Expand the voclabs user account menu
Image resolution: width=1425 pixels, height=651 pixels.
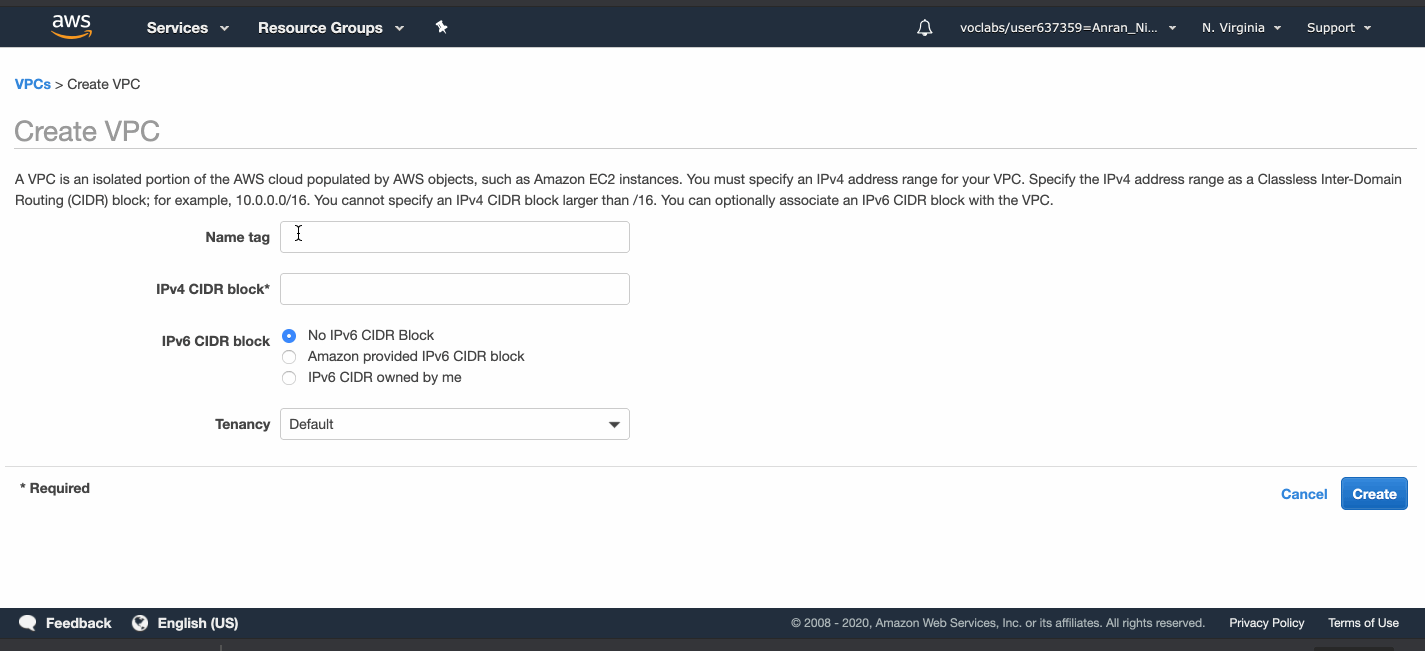coord(1068,28)
